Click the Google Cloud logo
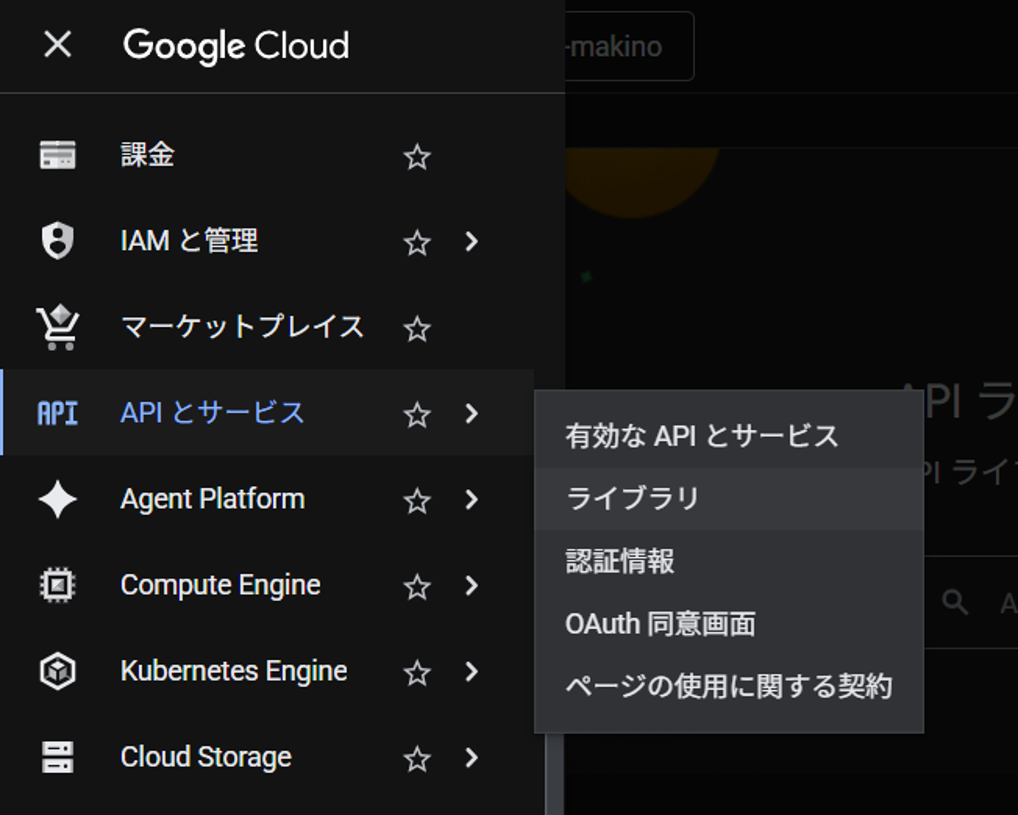 tap(236, 46)
